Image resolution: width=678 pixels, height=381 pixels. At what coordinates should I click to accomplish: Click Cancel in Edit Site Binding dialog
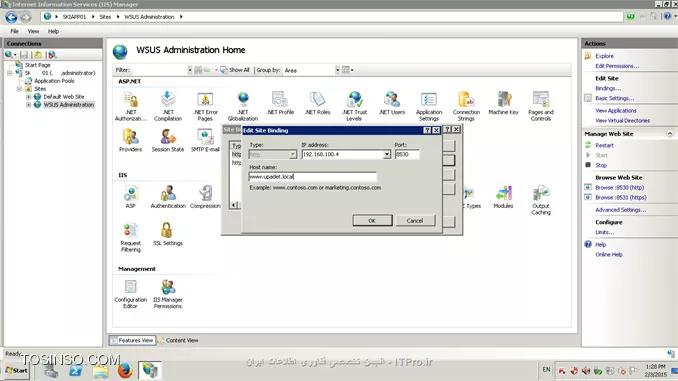click(x=415, y=221)
